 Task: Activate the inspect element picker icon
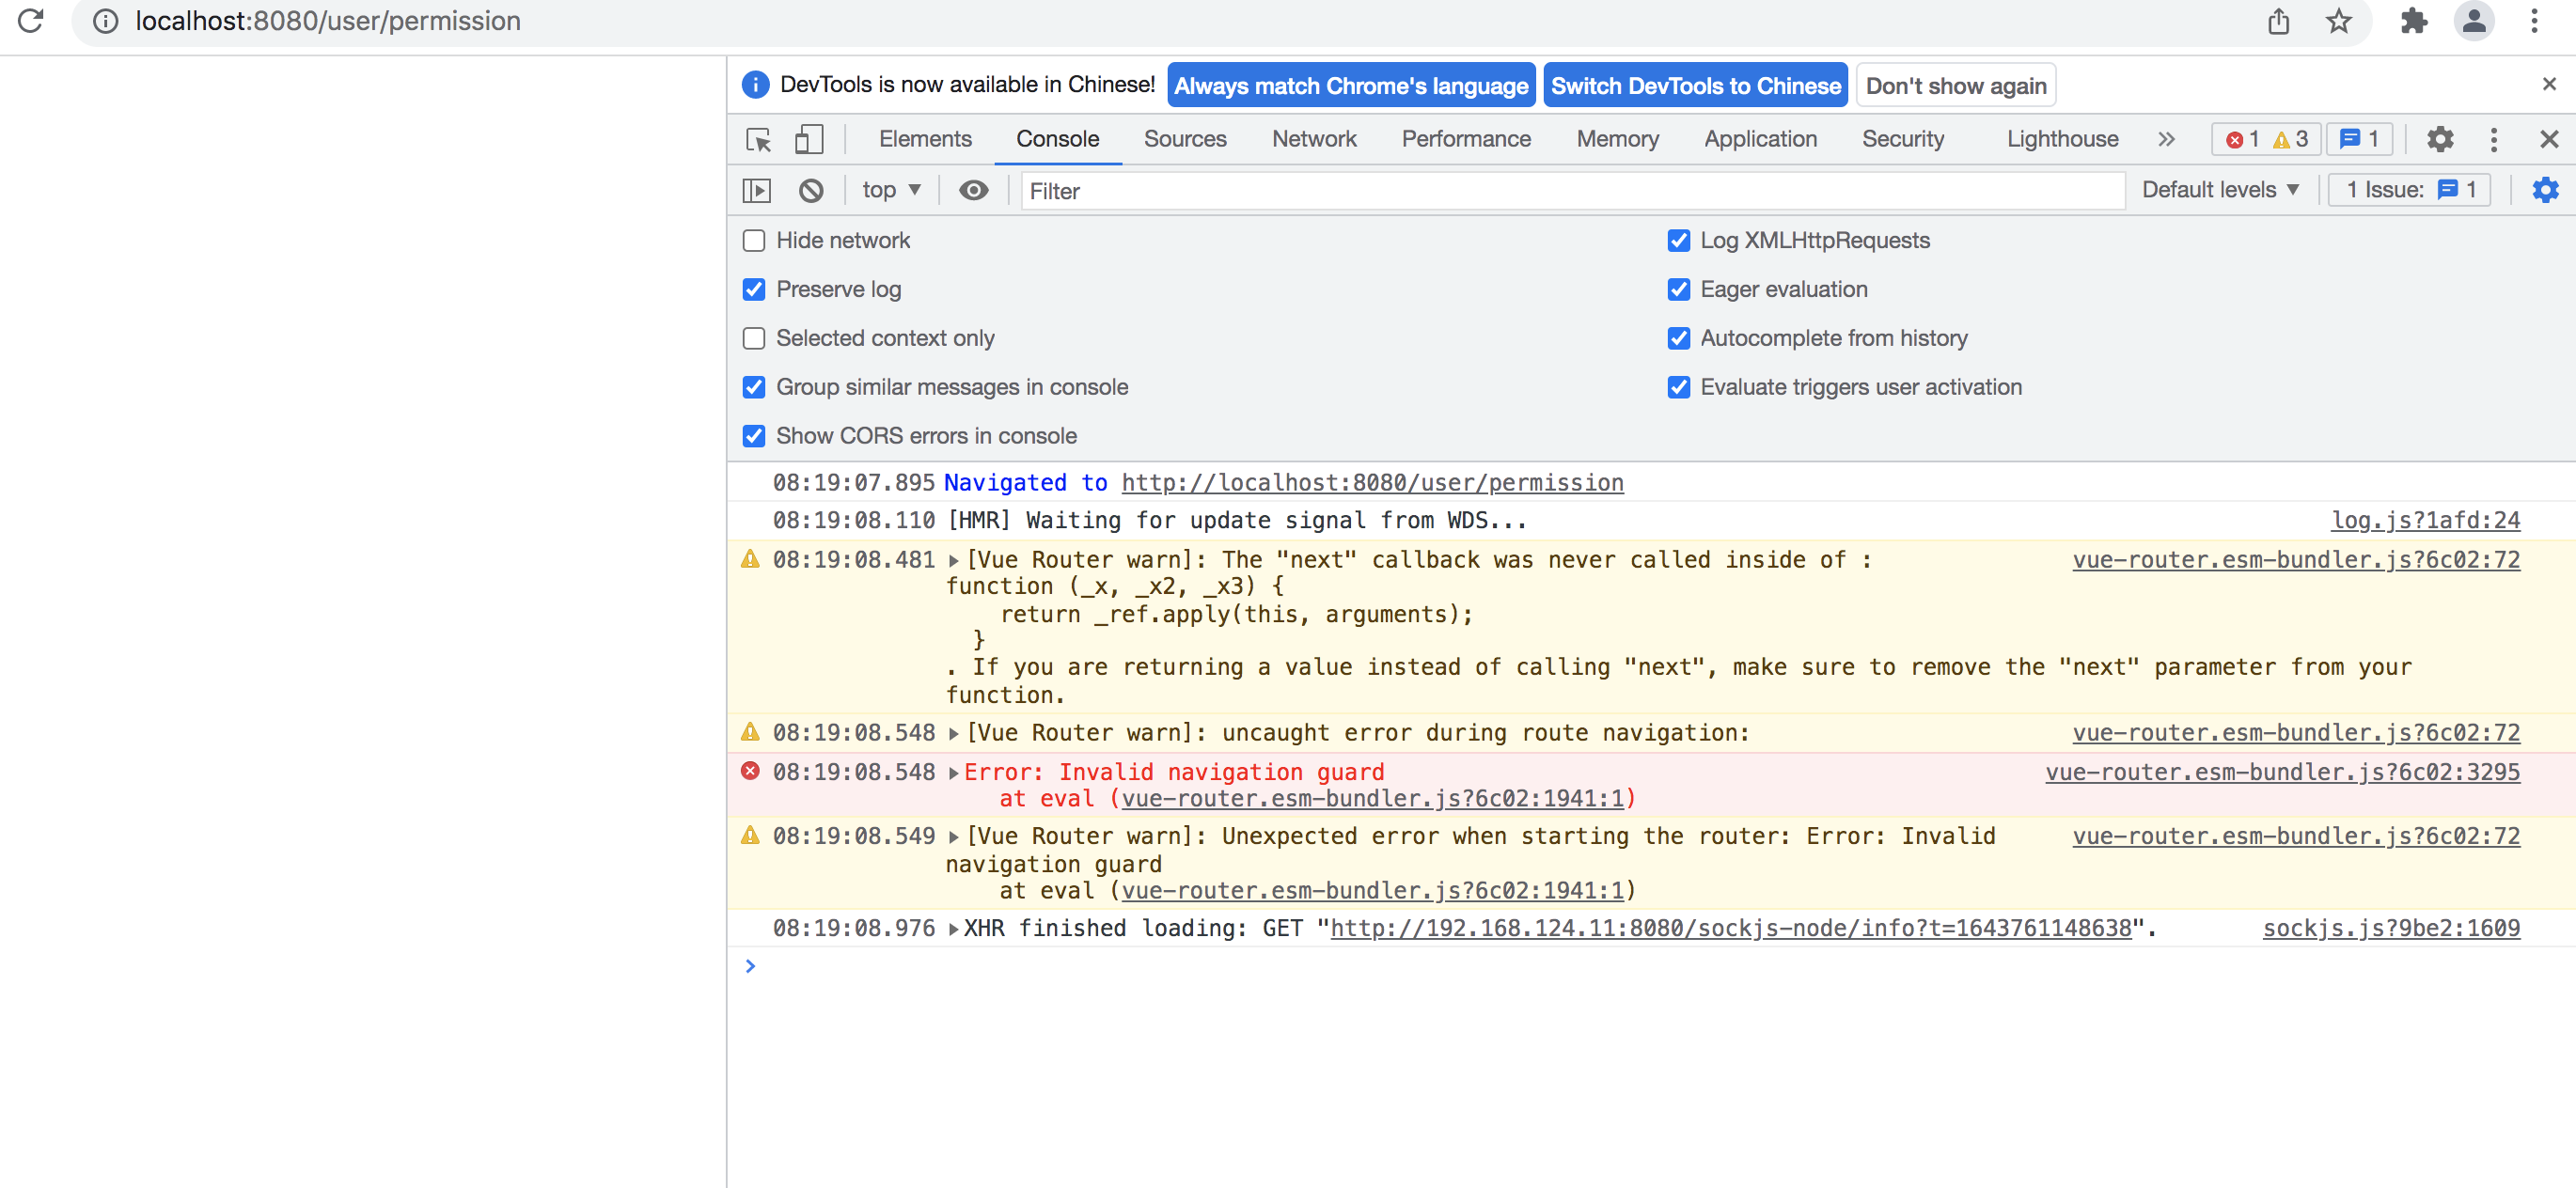pyautogui.click(x=758, y=139)
